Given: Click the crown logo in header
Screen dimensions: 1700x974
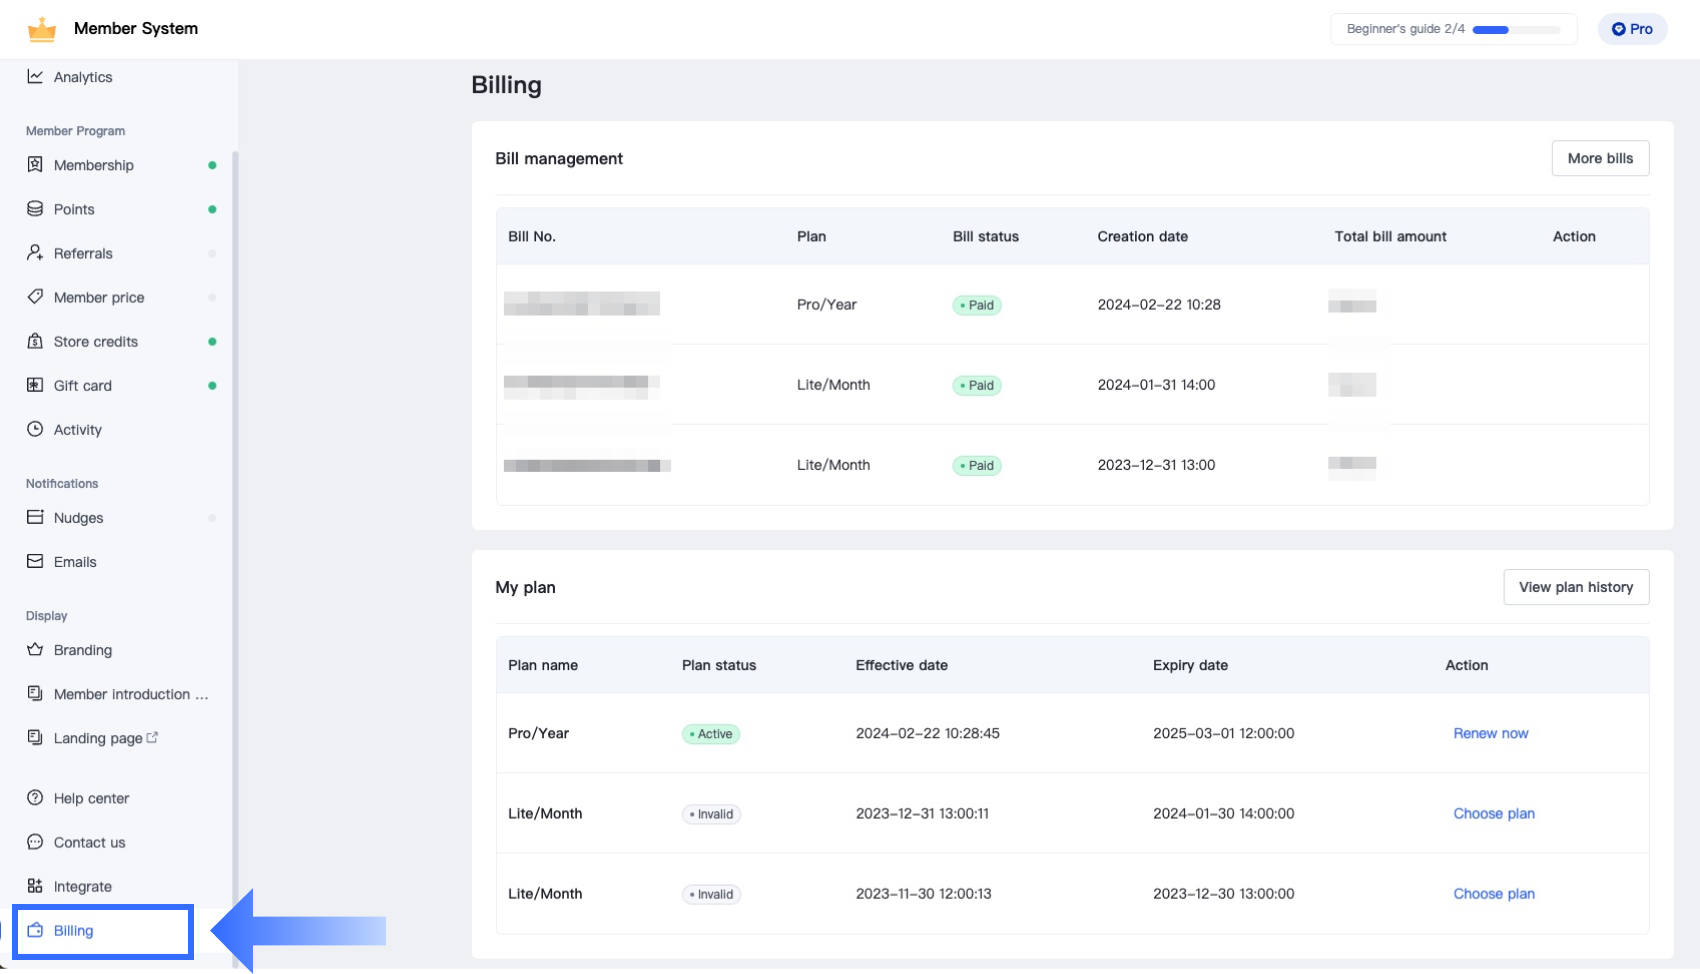Looking at the screenshot, I should coord(42,29).
